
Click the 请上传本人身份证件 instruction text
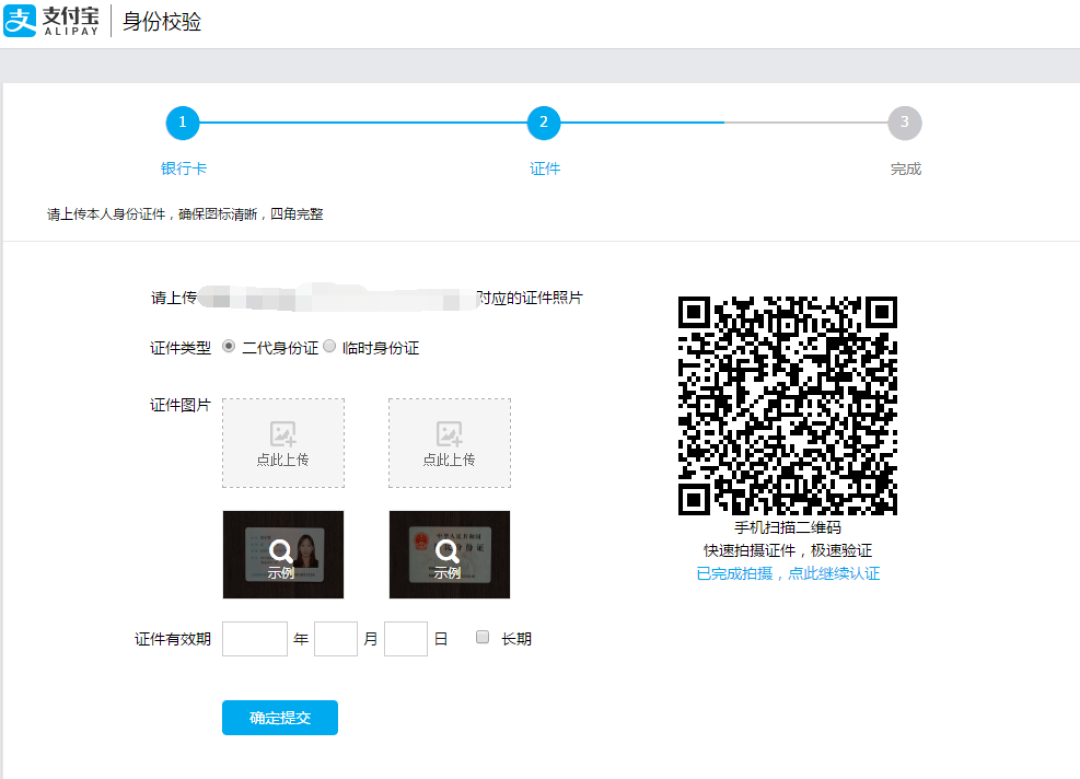pyautogui.click(x=185, y=214)
